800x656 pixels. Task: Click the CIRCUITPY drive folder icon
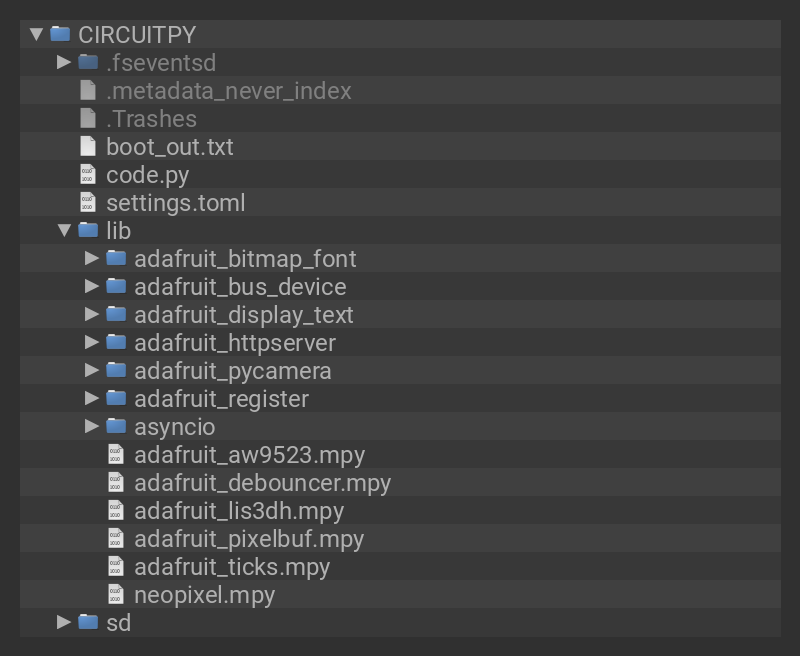click(60, 34)
